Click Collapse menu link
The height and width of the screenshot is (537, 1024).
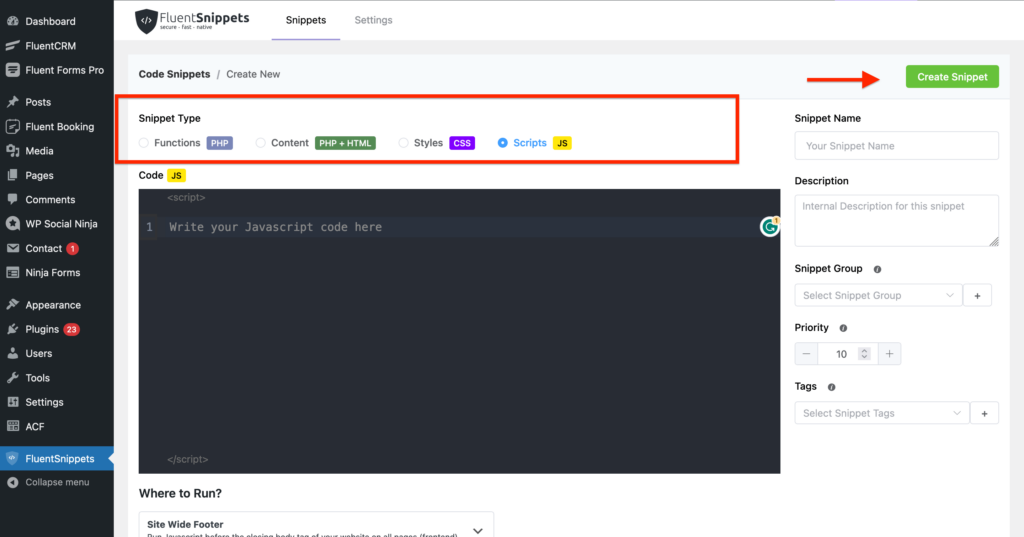click(57, 482)
